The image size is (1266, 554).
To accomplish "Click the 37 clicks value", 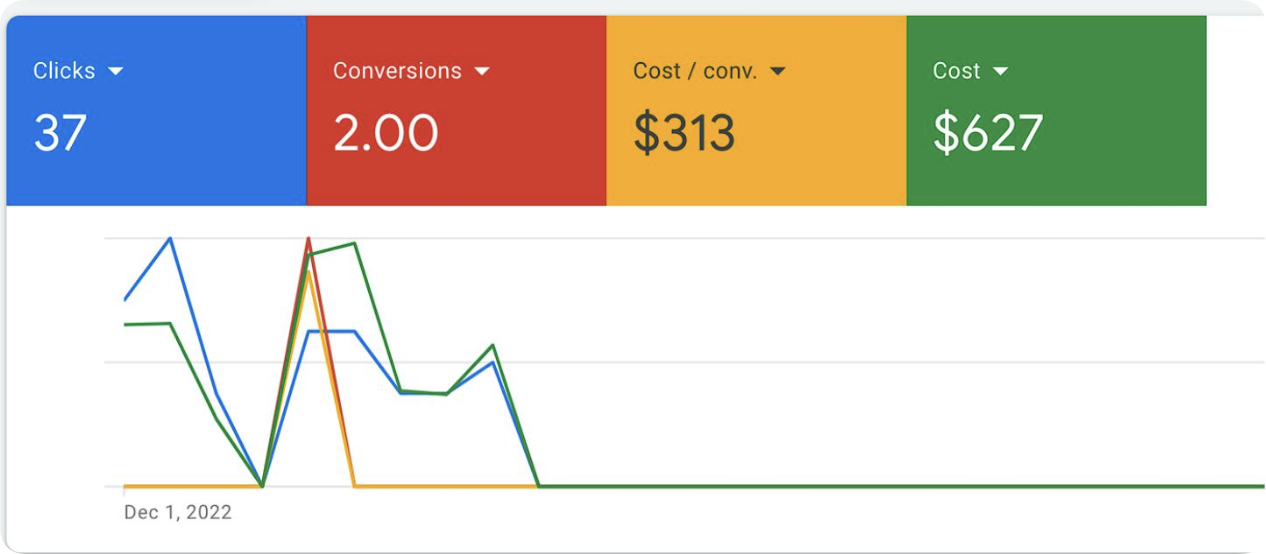I will point(60,133).
